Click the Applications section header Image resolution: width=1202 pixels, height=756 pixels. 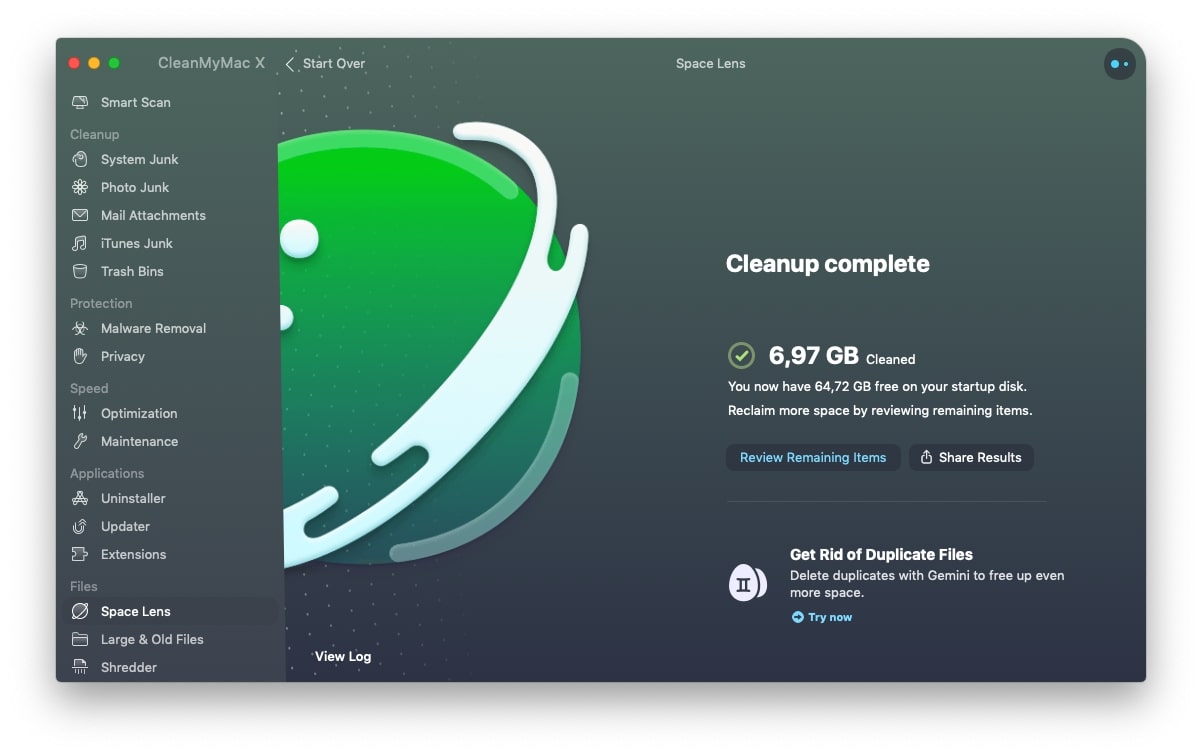(107, 473)
